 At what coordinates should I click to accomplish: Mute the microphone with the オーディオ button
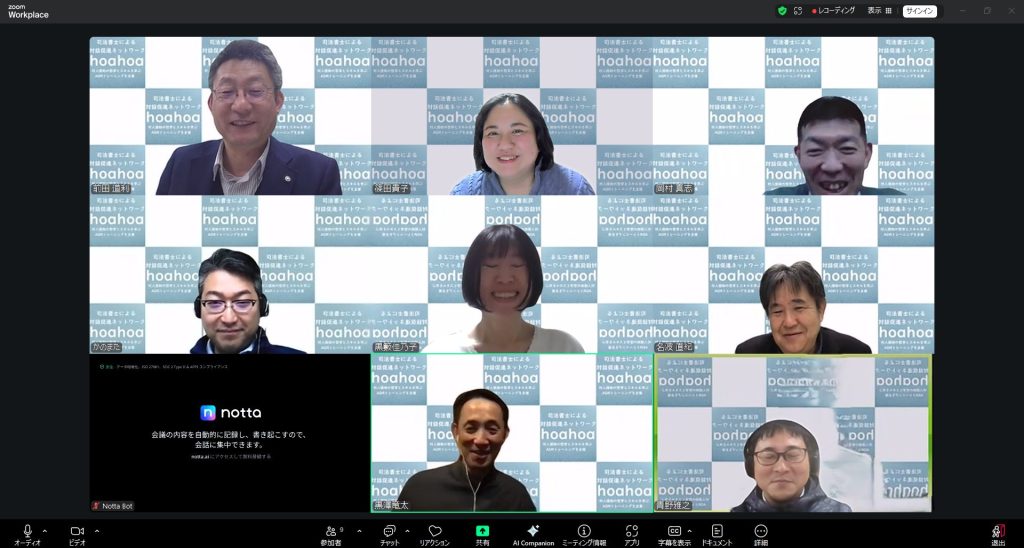click(x=27, y=532)
